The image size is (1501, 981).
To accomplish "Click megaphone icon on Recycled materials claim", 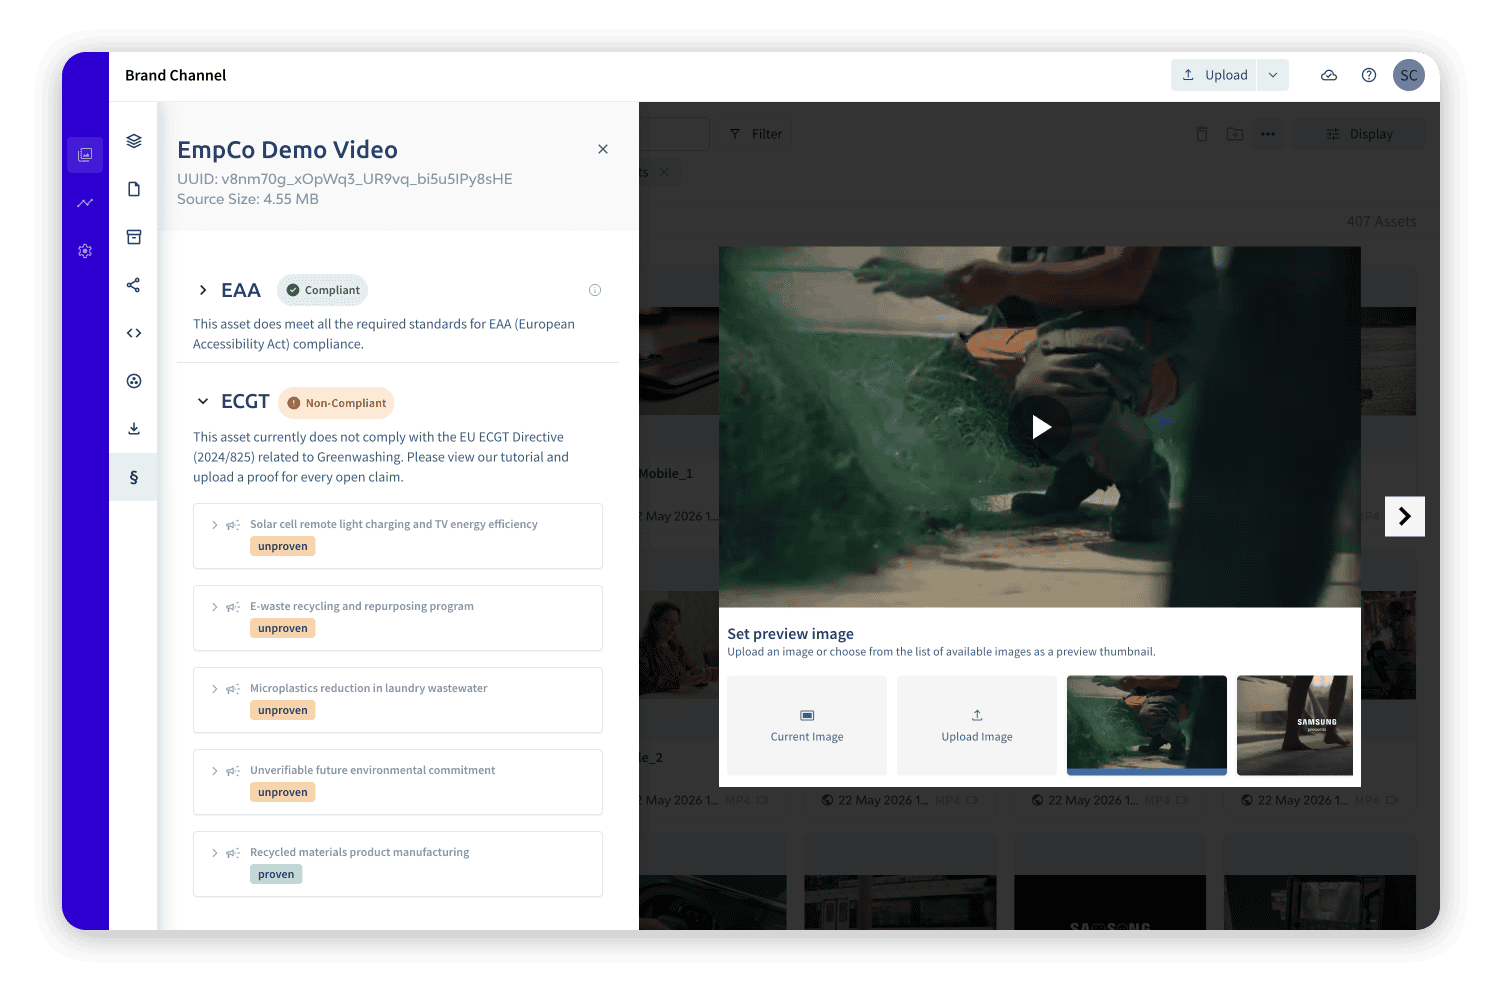I will click(233, 853).
